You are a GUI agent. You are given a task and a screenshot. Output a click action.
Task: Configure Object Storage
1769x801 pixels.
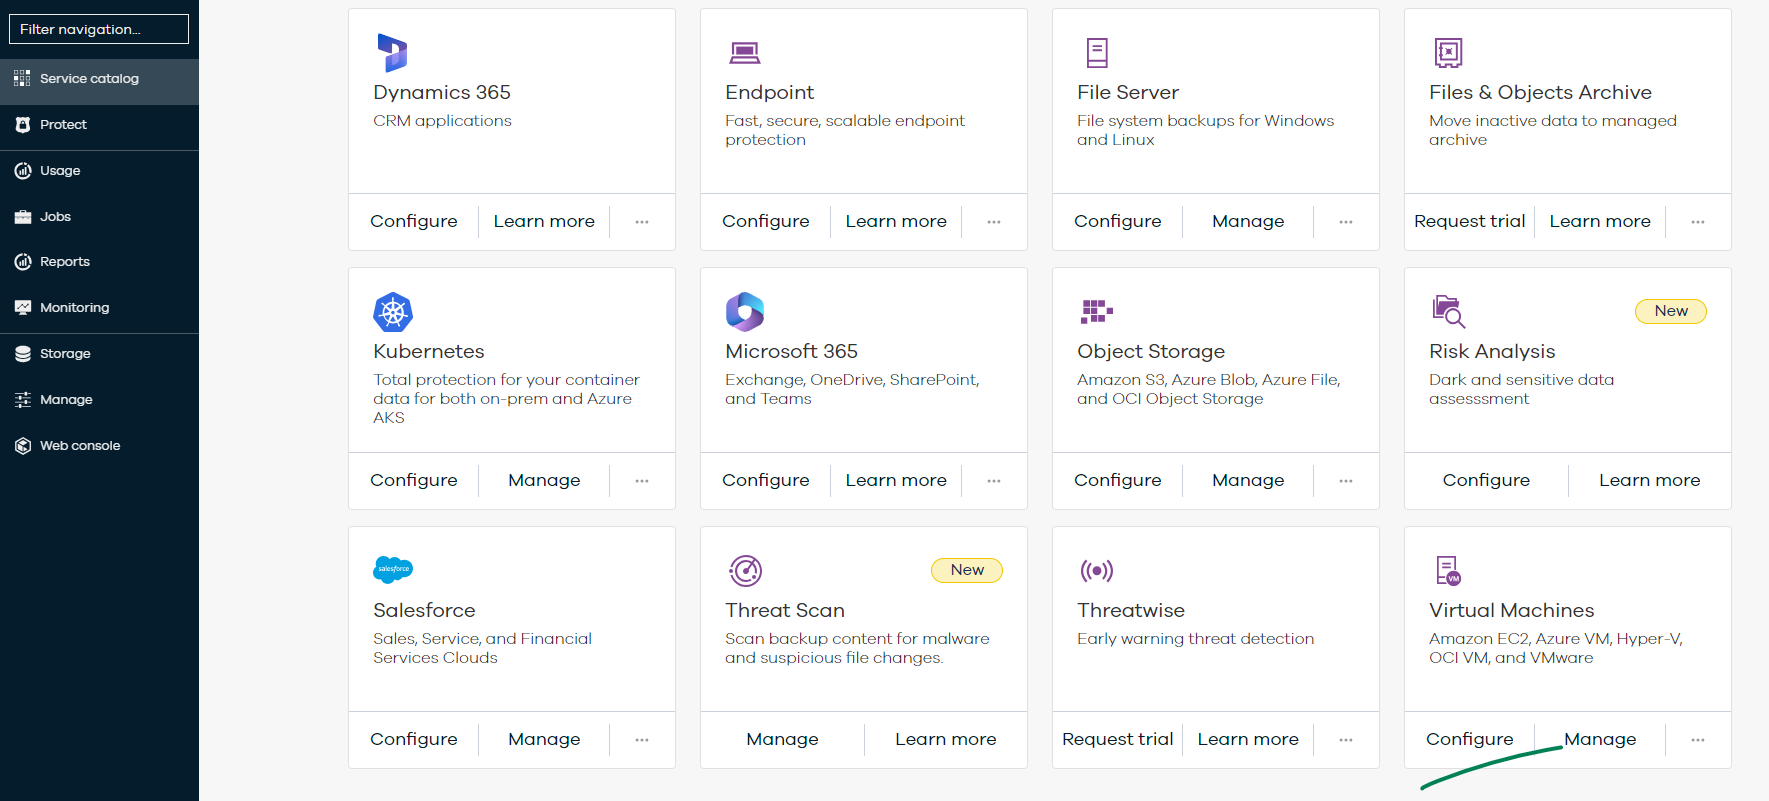pyautogui.click(x=1118, y=481)
